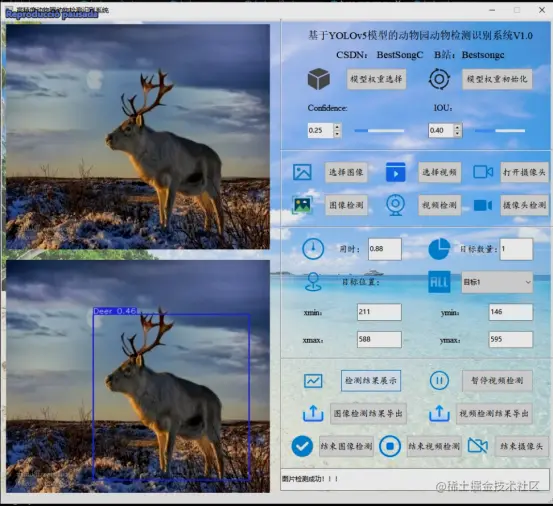This screenshot has width=554, height=507.
Task: Click the CSDN BestSongC text
Action: pos(379,55)
